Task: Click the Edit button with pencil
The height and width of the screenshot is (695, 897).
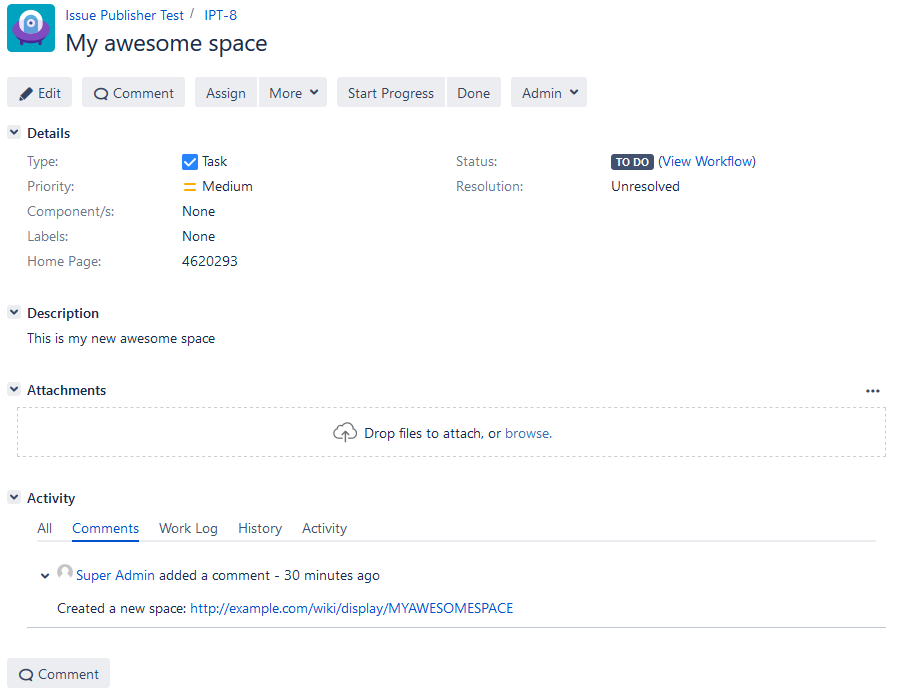Action: pyautogui.click(x=40, y=93)
